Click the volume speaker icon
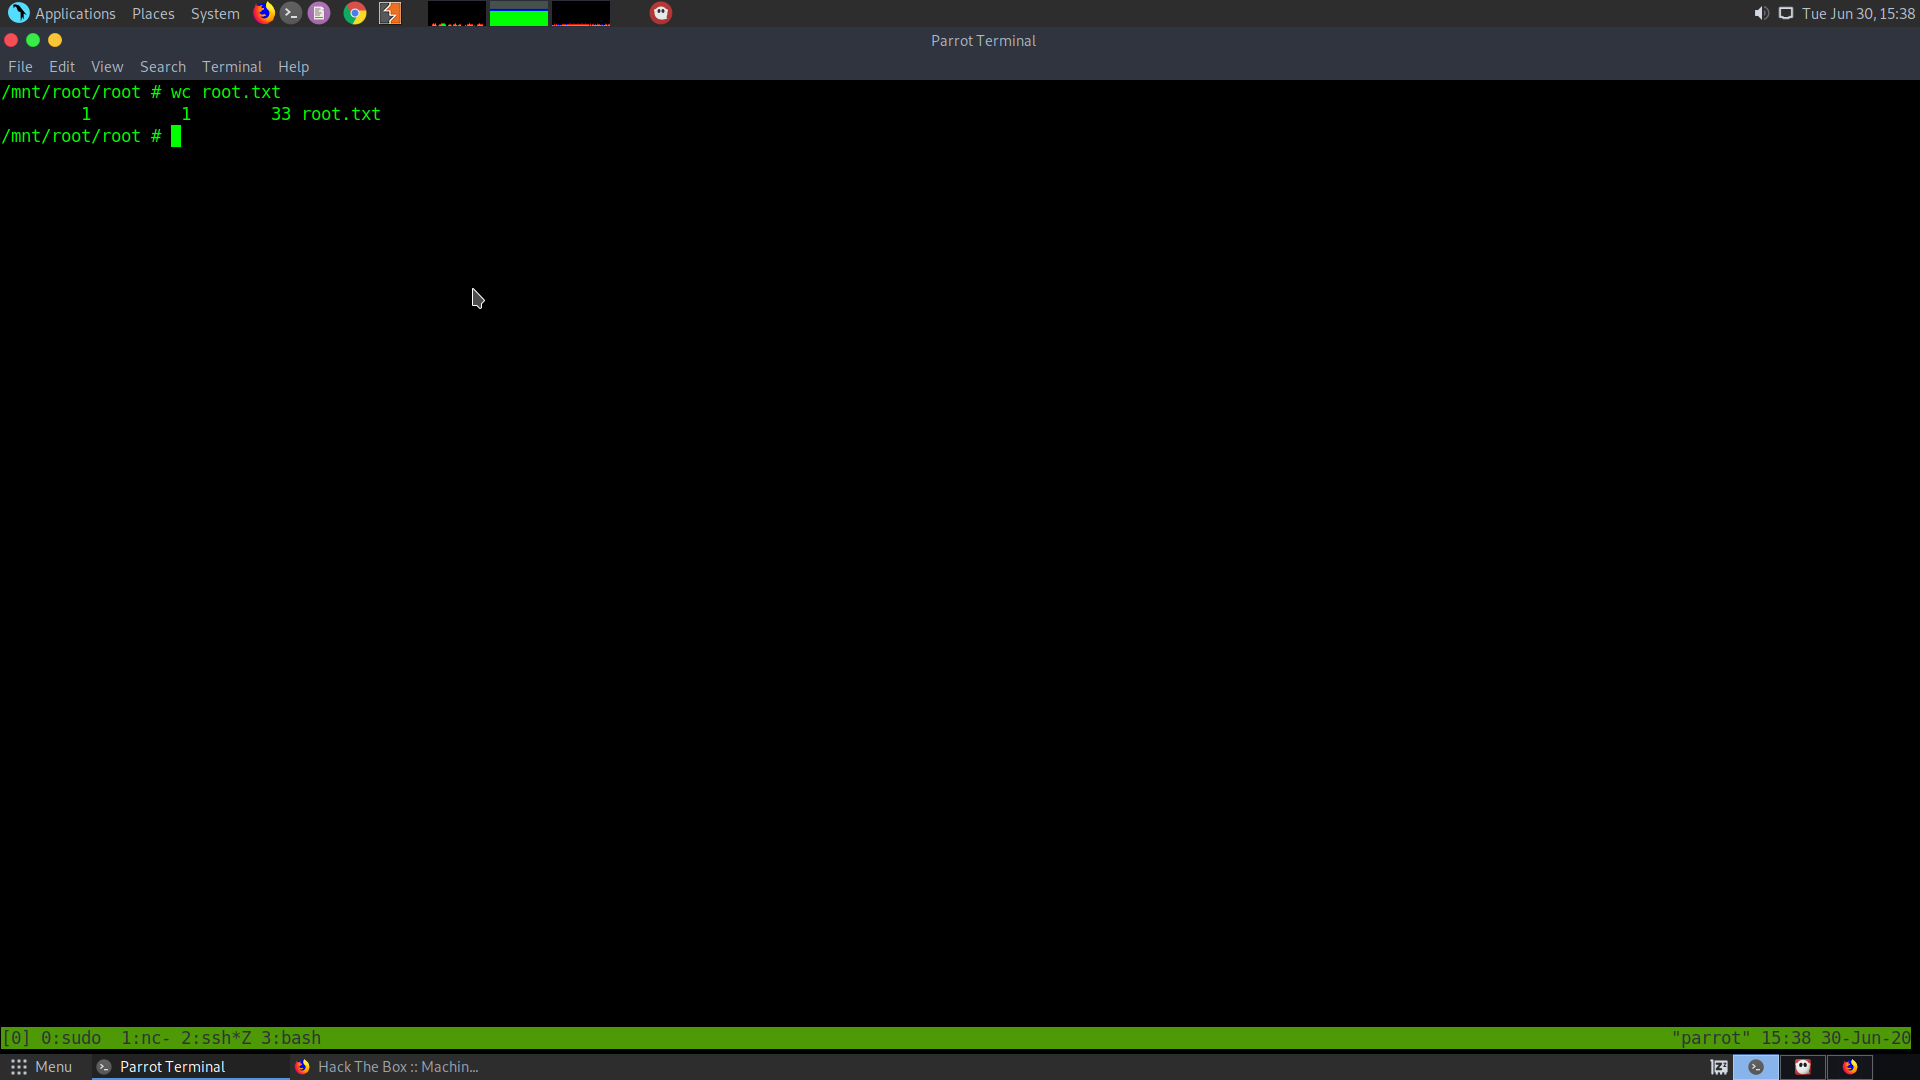This screenshot has height=1080, width=1920. 1761,13
